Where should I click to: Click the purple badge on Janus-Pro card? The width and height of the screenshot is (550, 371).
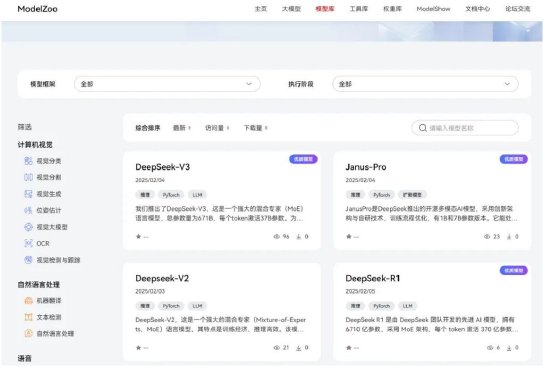514,159
